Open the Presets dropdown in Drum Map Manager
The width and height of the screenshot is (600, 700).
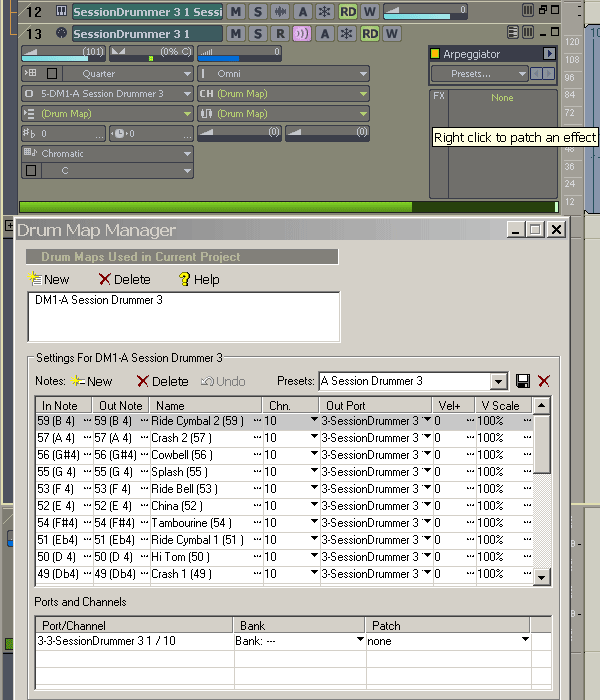tap(499, 381)
